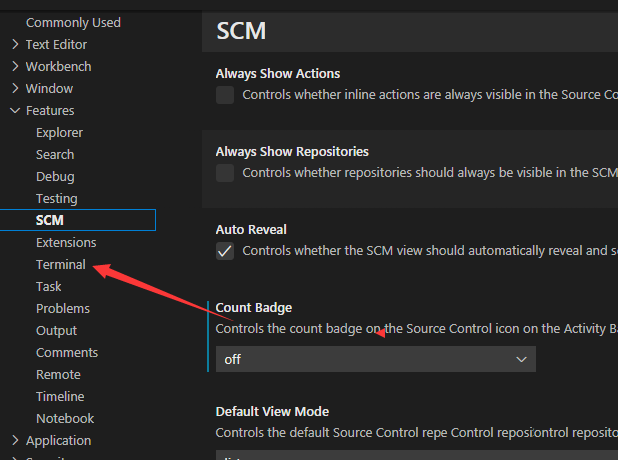618x460 pixels.
Task: Open the Task settings category
Action: [49, 286]
